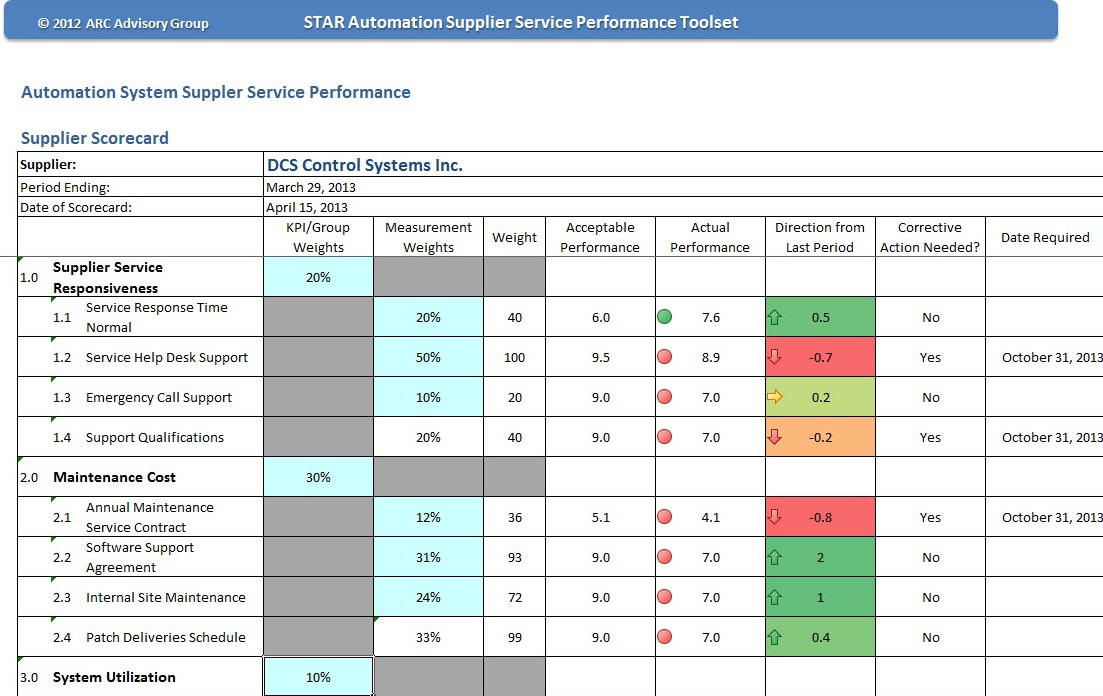Click green up arrow in Patch Deliveries Schedule row

pos(773,637)
